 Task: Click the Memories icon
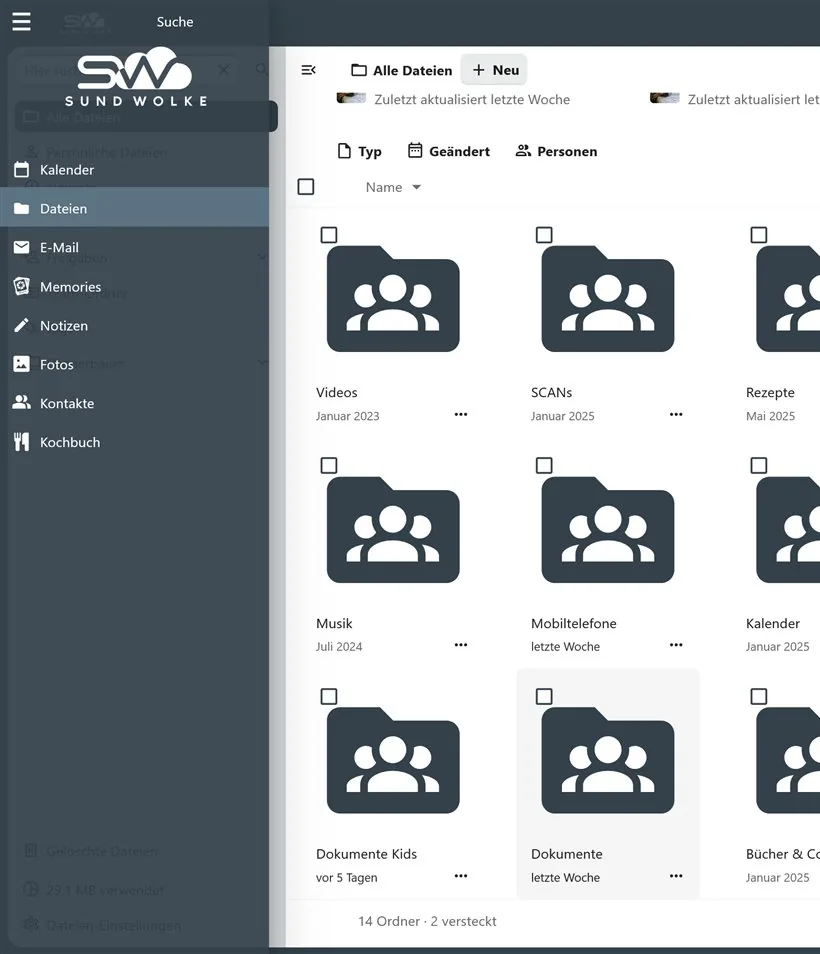coord(21,286)
